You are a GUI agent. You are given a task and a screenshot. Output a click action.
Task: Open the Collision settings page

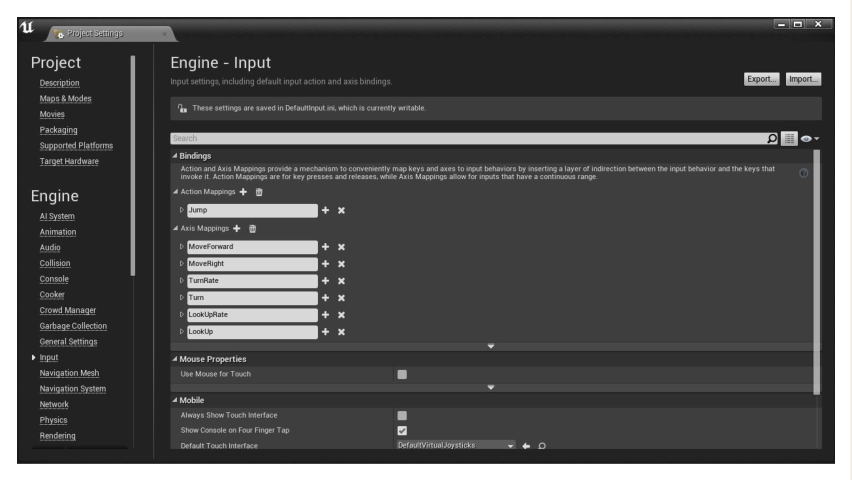click(55, 263)
